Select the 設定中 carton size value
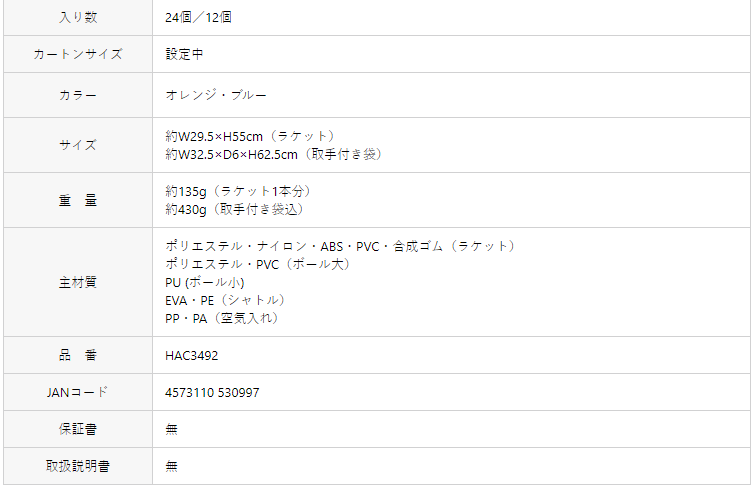The image size is (754, 487). coord(184,54)
